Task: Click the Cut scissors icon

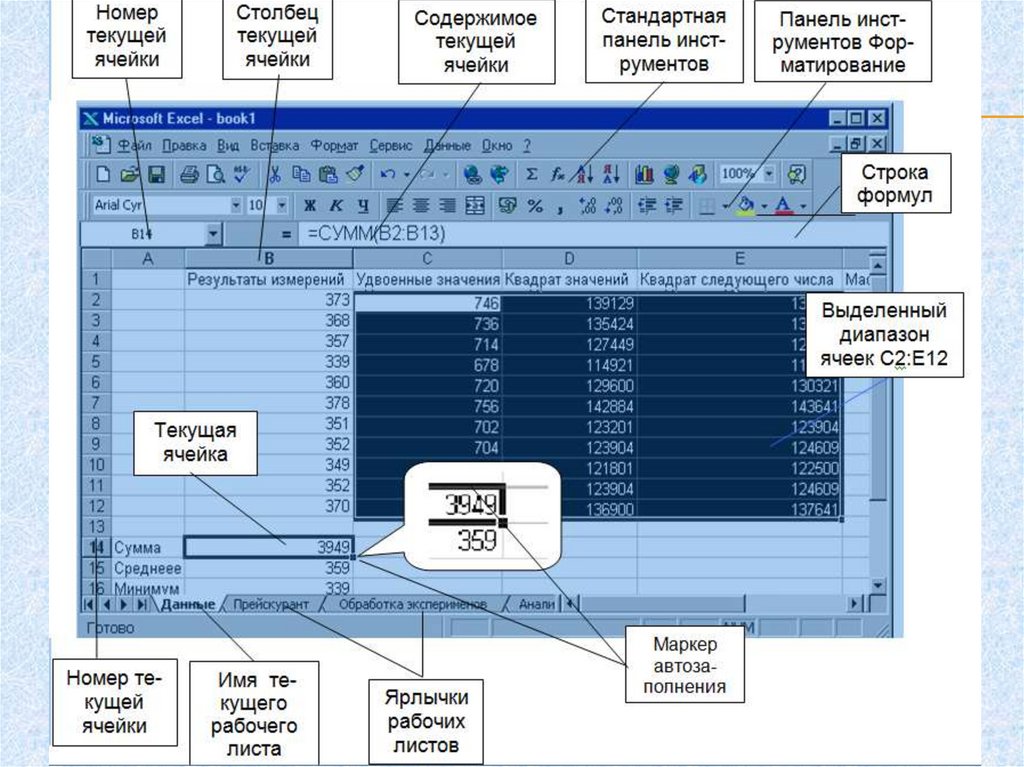Action: click(274, 174)
